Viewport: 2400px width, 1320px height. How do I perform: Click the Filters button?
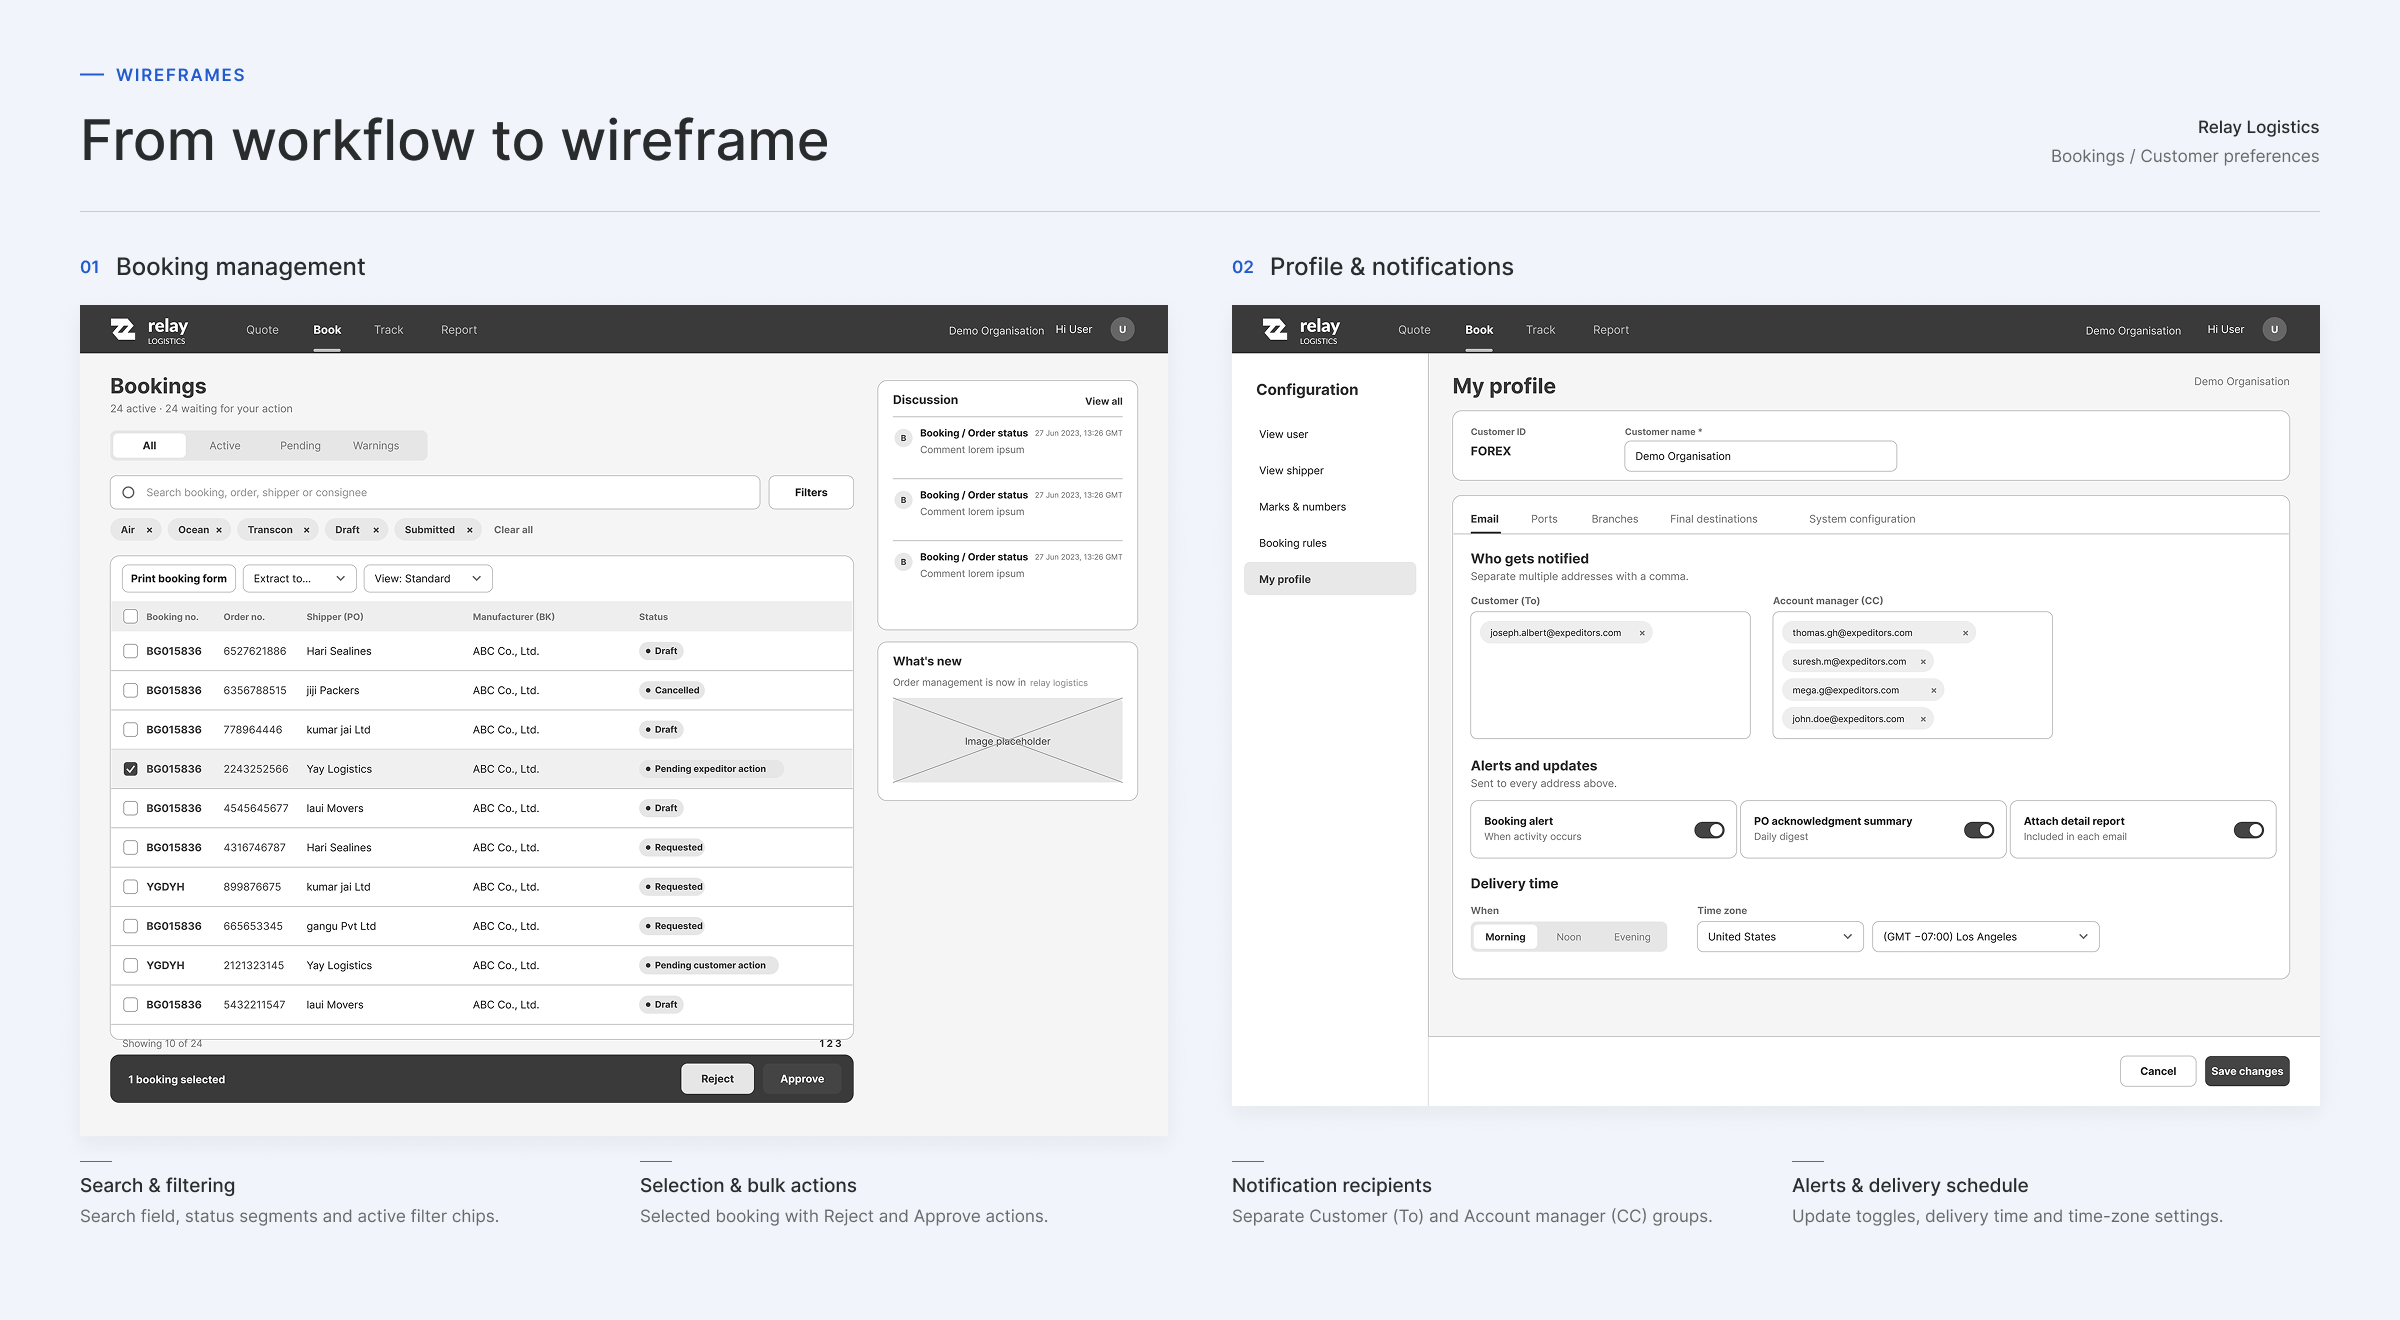point(811,493)
